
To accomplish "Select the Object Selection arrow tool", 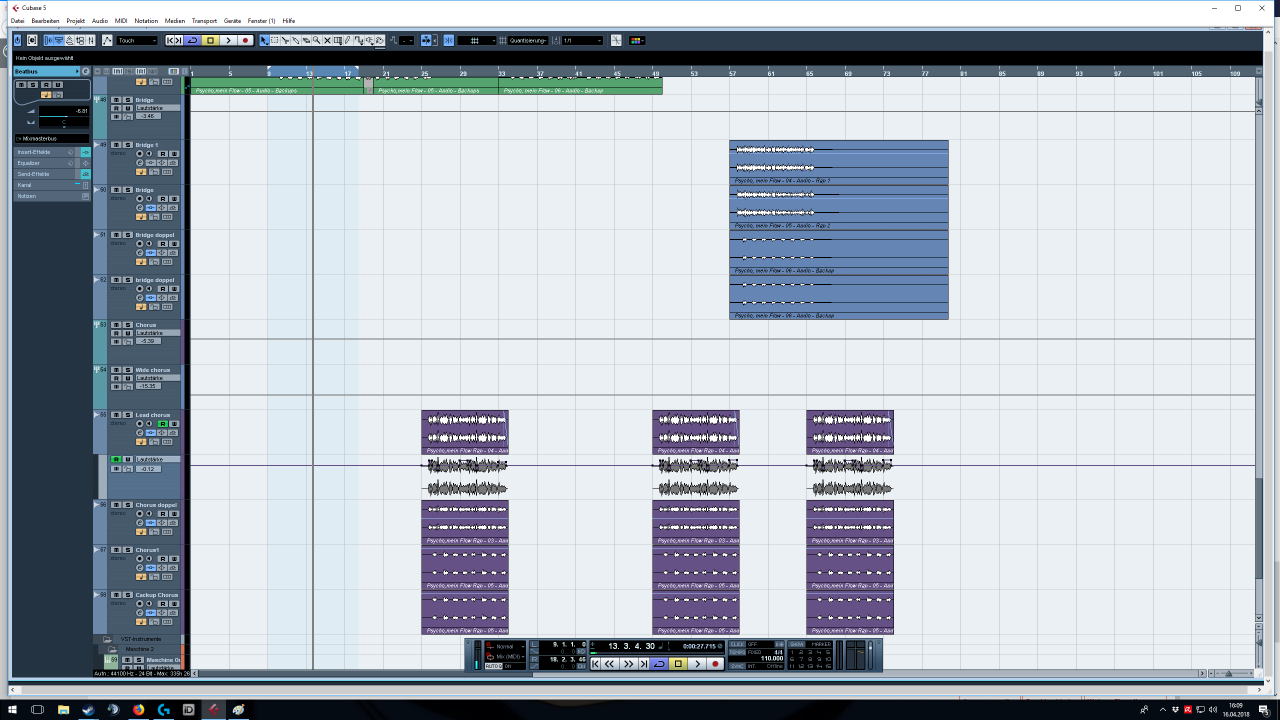I will point(264,40).
